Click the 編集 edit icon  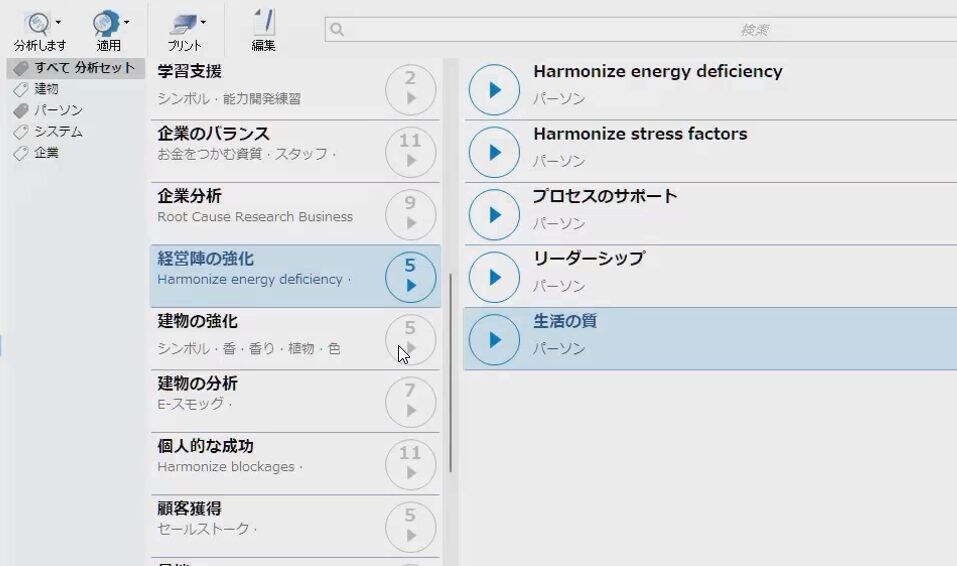tap(264, 23)
